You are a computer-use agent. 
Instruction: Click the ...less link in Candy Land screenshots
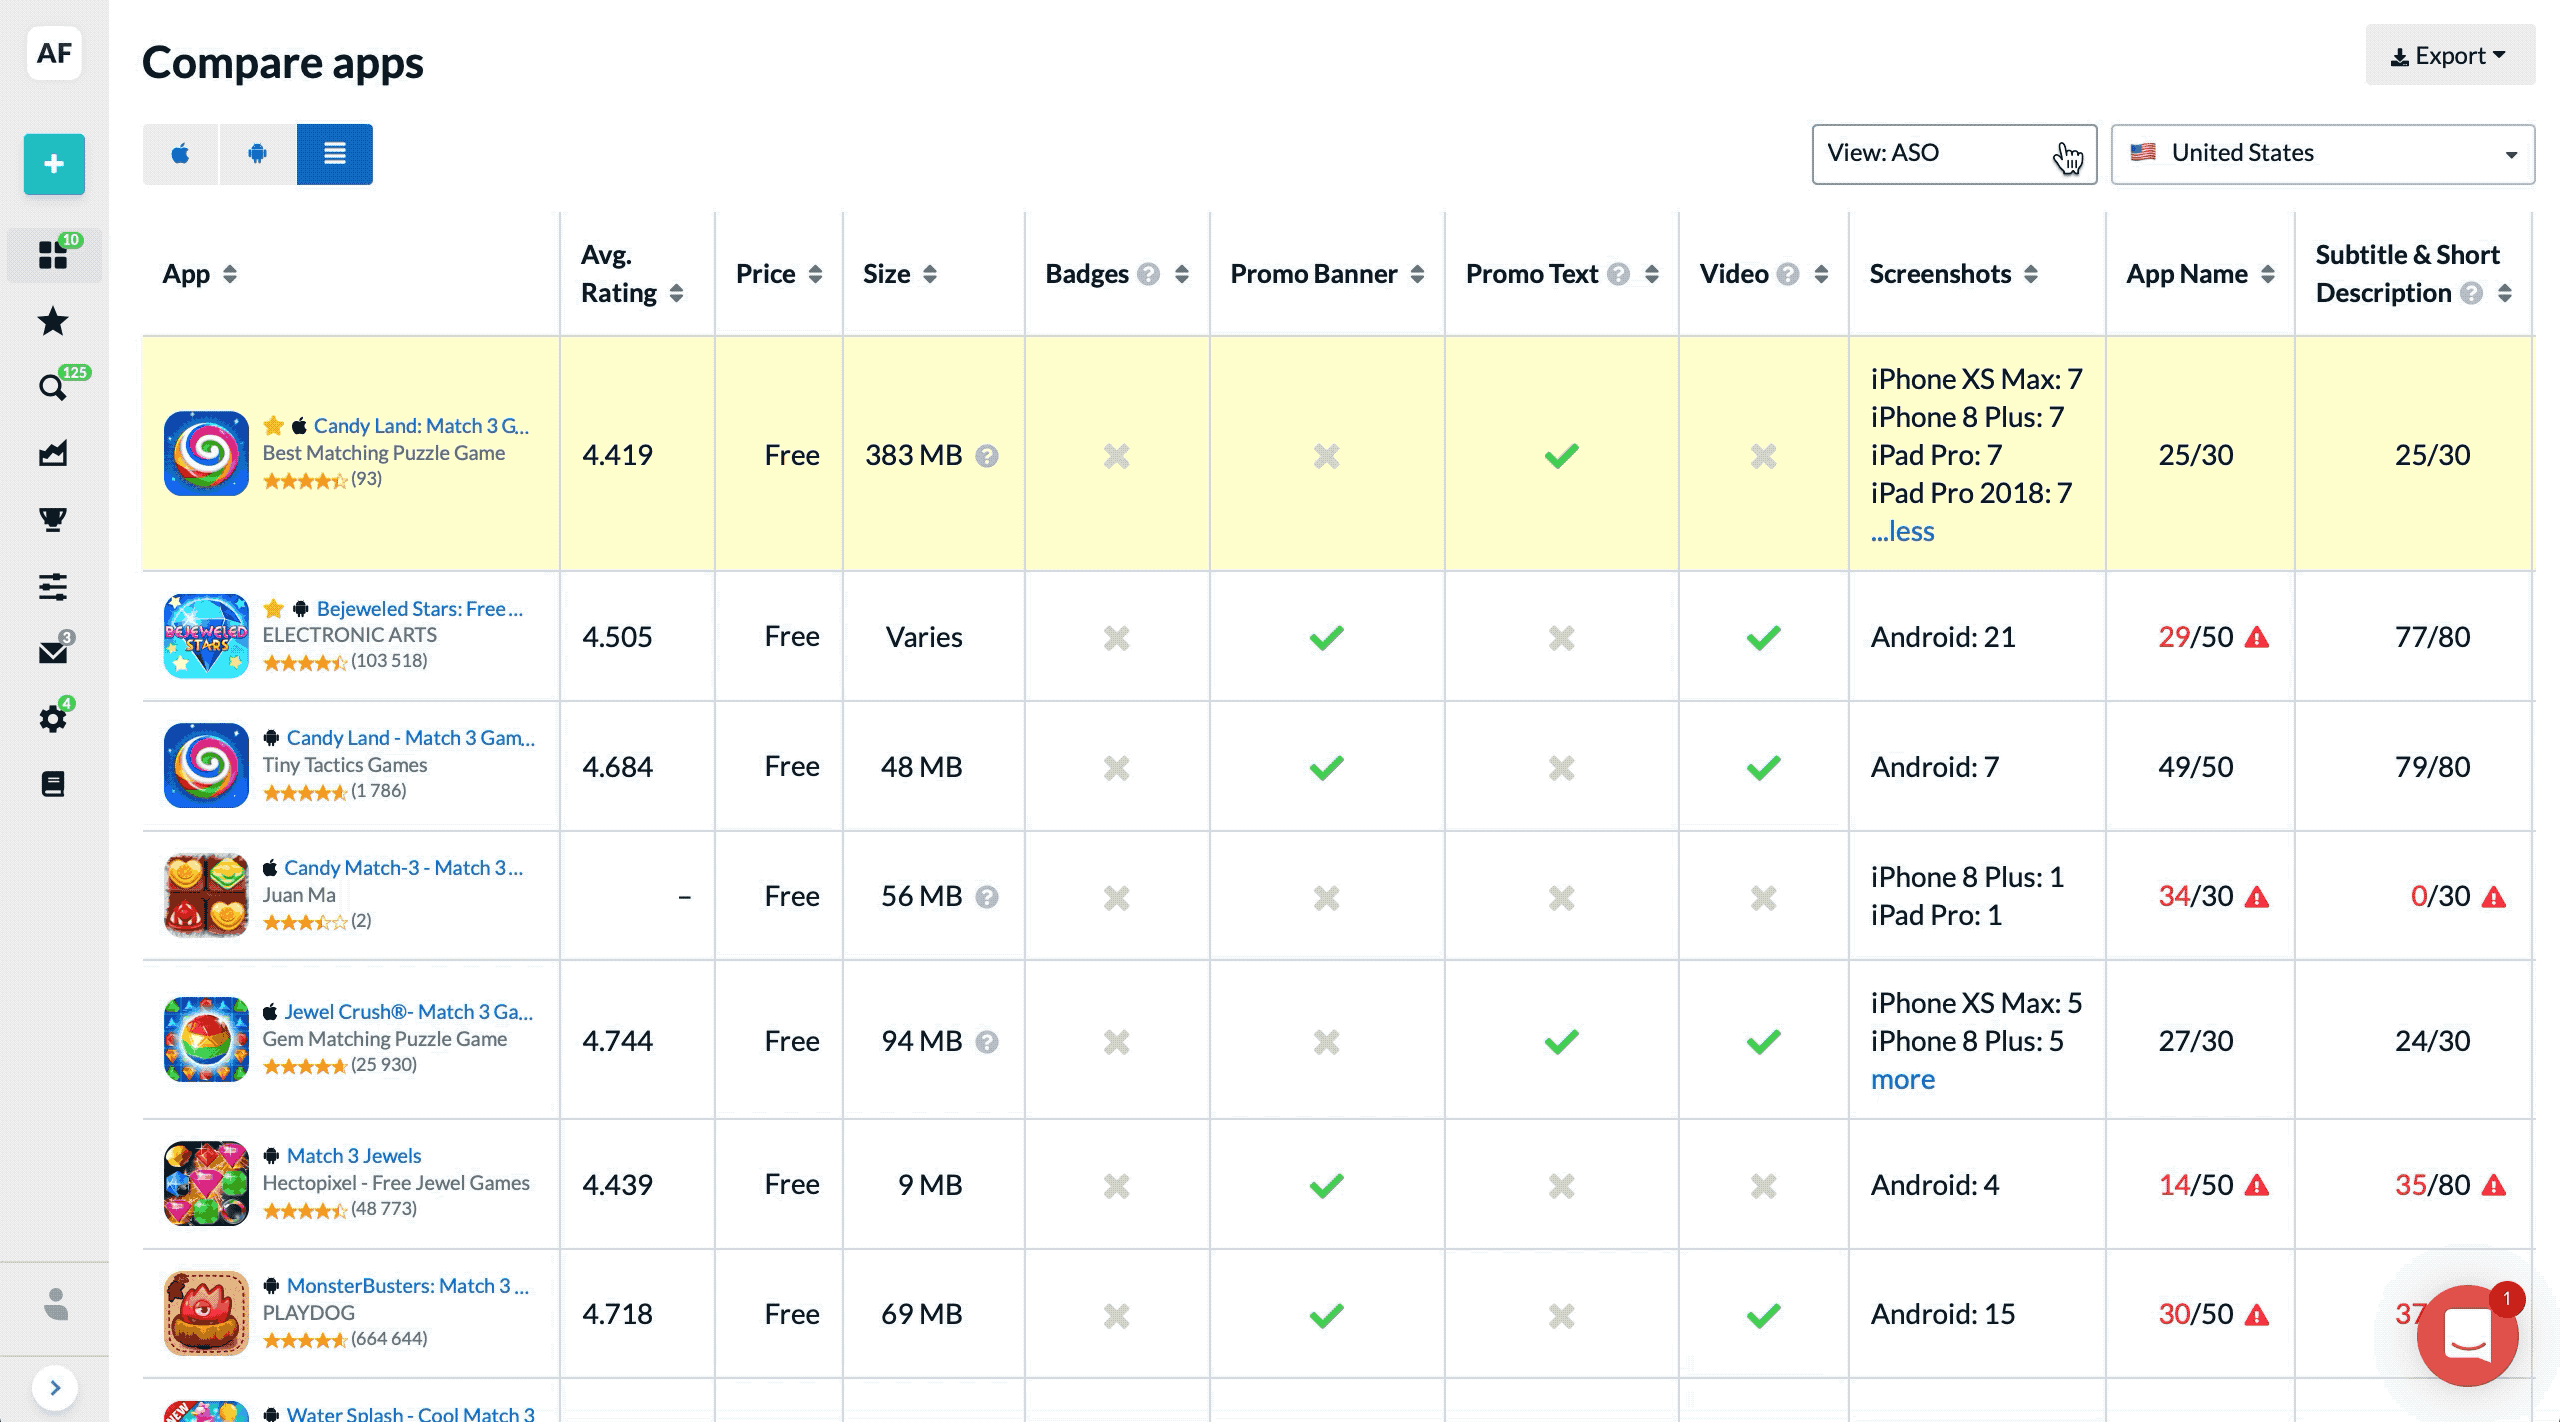(1902, 531)
